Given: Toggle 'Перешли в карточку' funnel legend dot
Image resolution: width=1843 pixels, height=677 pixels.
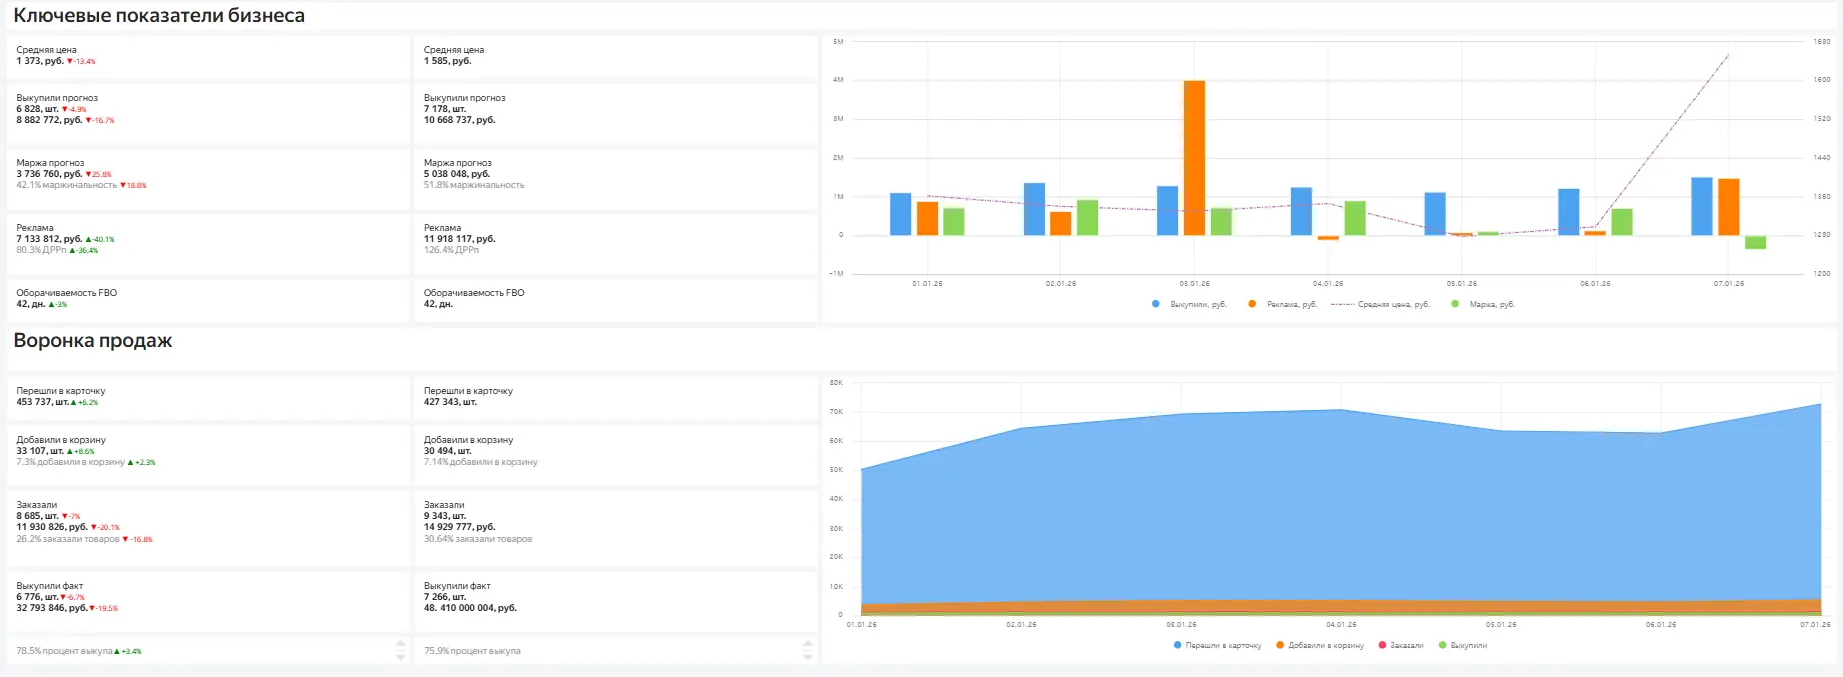Looking at the screenshot, I should tap(1178, 646).
